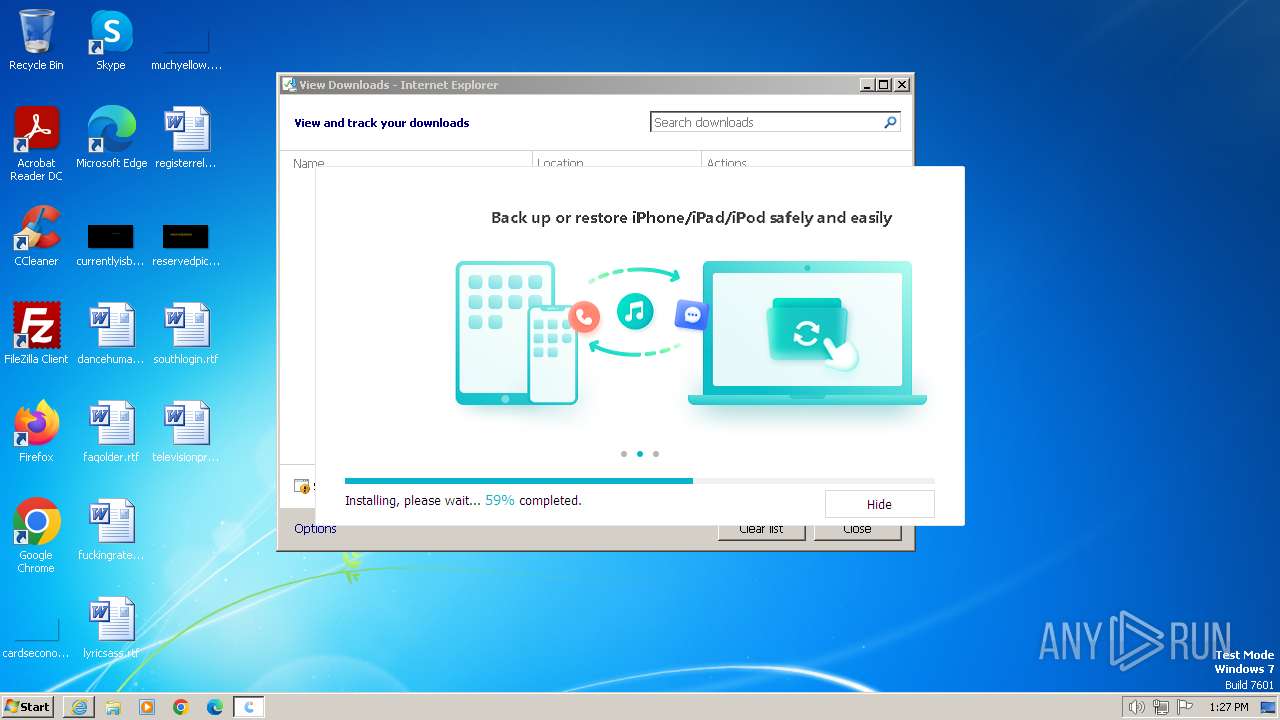The image size is (1280, 720).
Task: Open File Explorer from the taskbar
Action: click(113, 707)
